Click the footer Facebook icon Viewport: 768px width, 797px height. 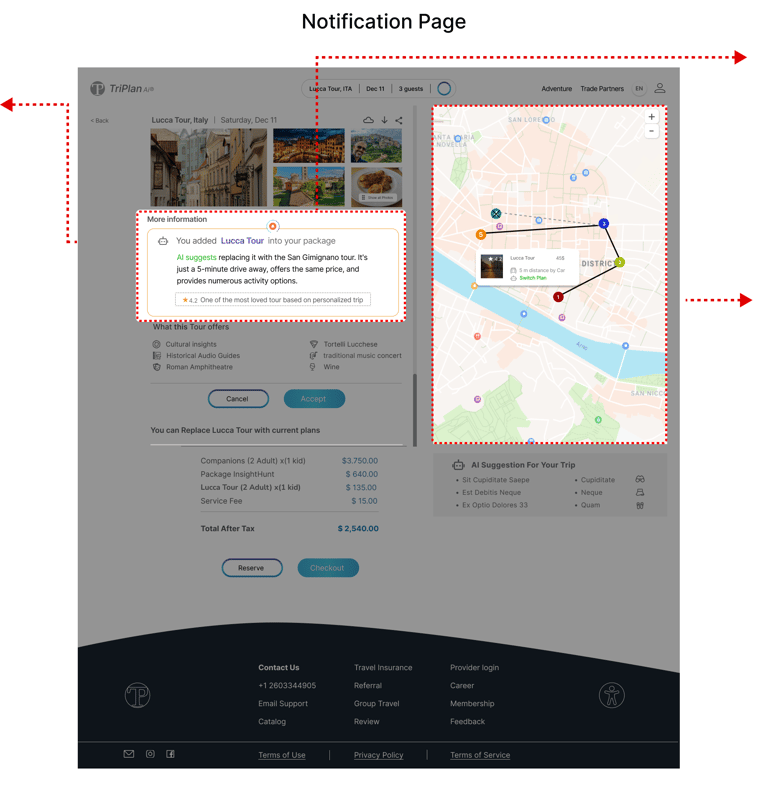170,754
